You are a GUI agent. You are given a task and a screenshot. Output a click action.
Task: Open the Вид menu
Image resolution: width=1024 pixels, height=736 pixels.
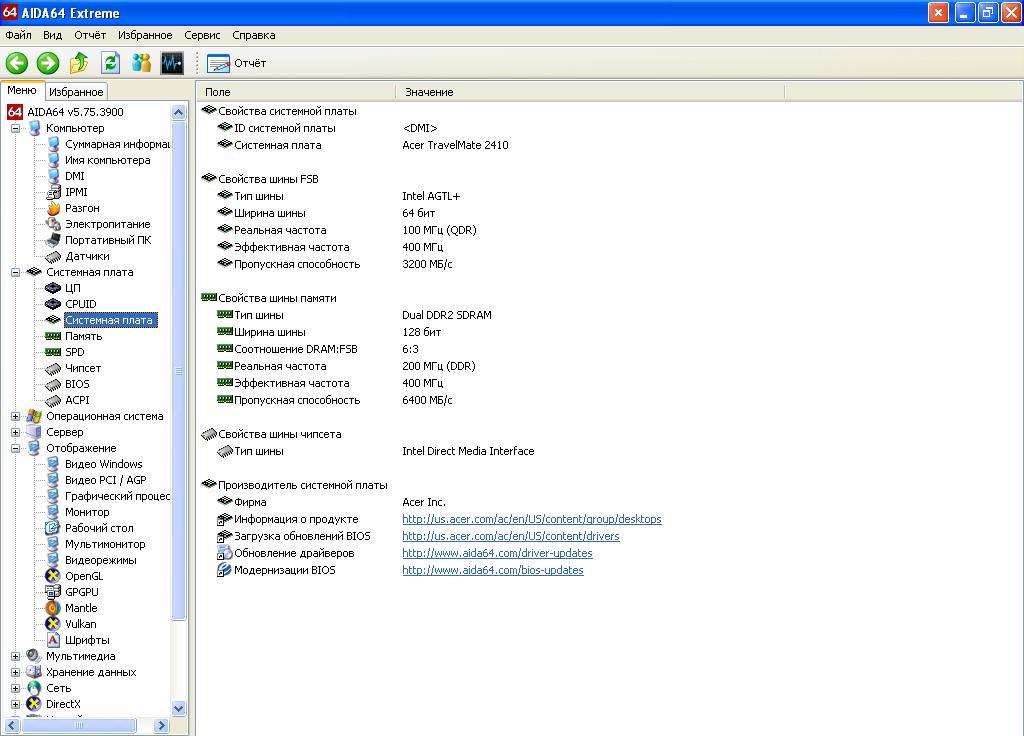[x=52, y=35]
